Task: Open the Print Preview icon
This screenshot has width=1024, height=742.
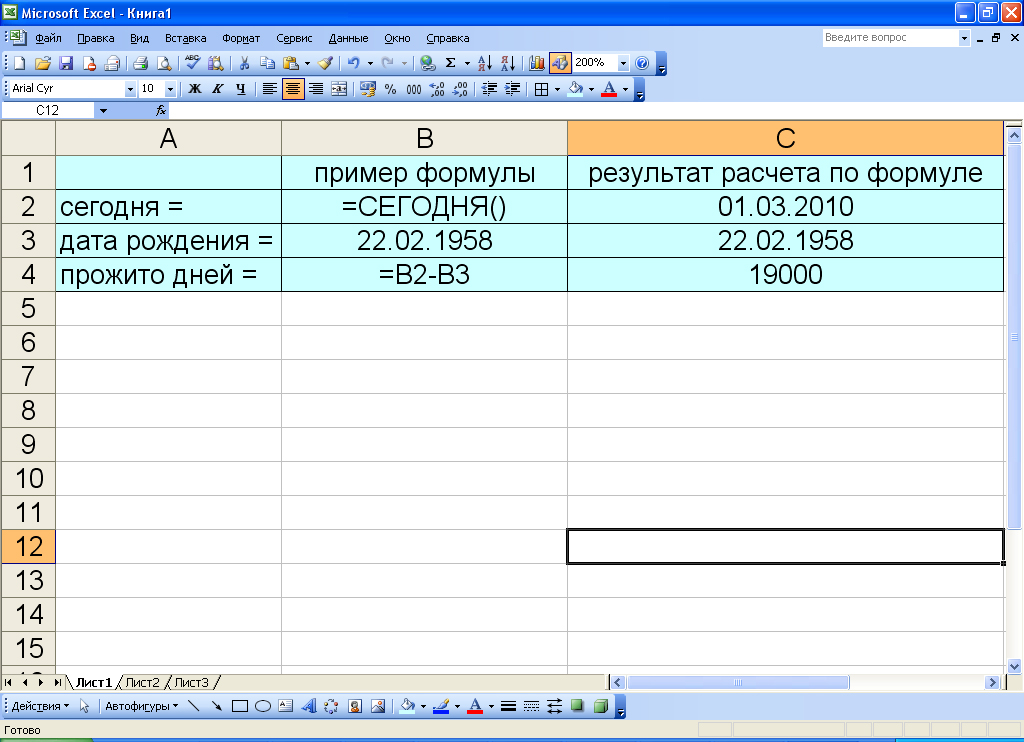Action: [x=164, y=63]
